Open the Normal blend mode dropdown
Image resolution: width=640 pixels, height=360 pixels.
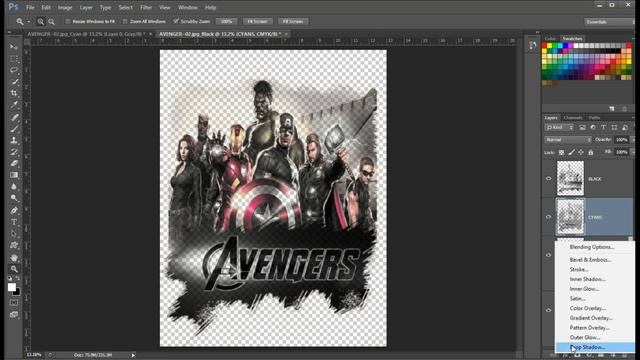pos(568,140)
